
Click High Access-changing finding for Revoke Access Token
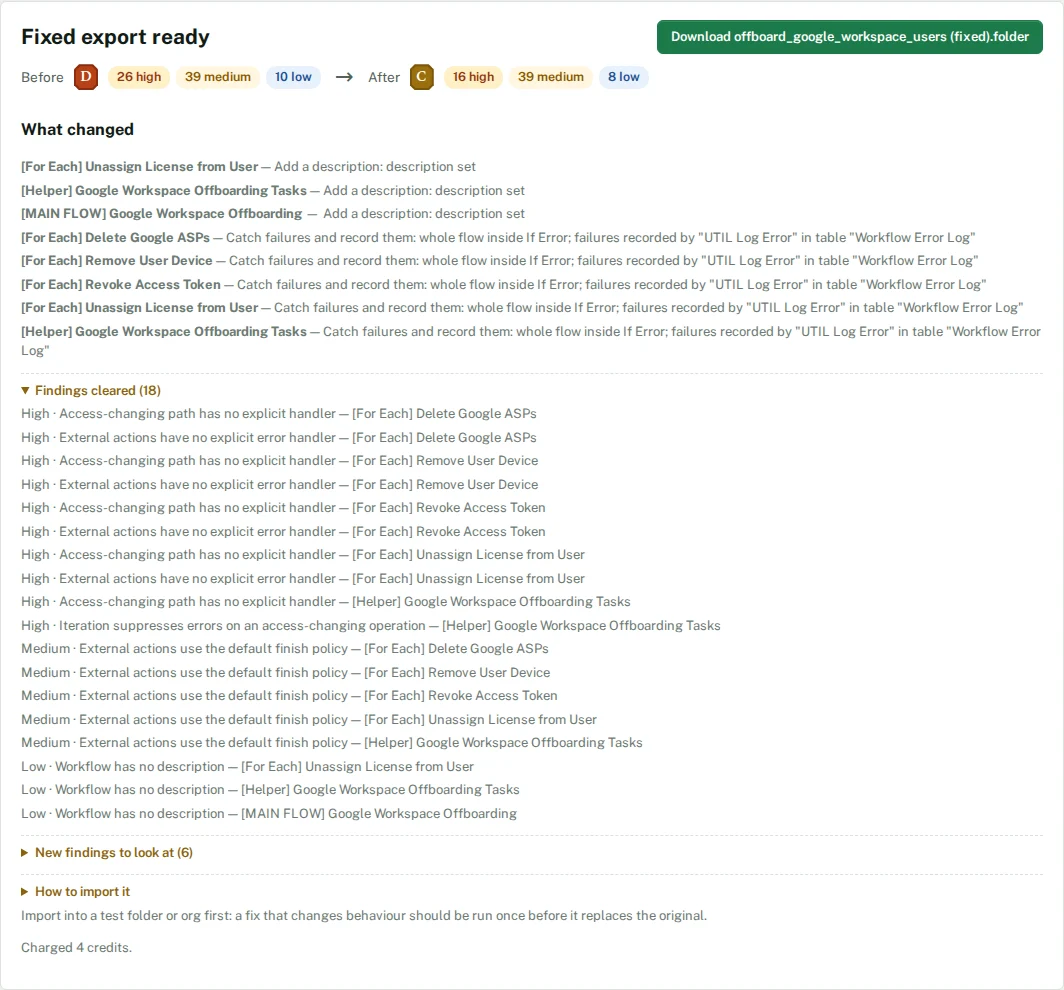283,508
